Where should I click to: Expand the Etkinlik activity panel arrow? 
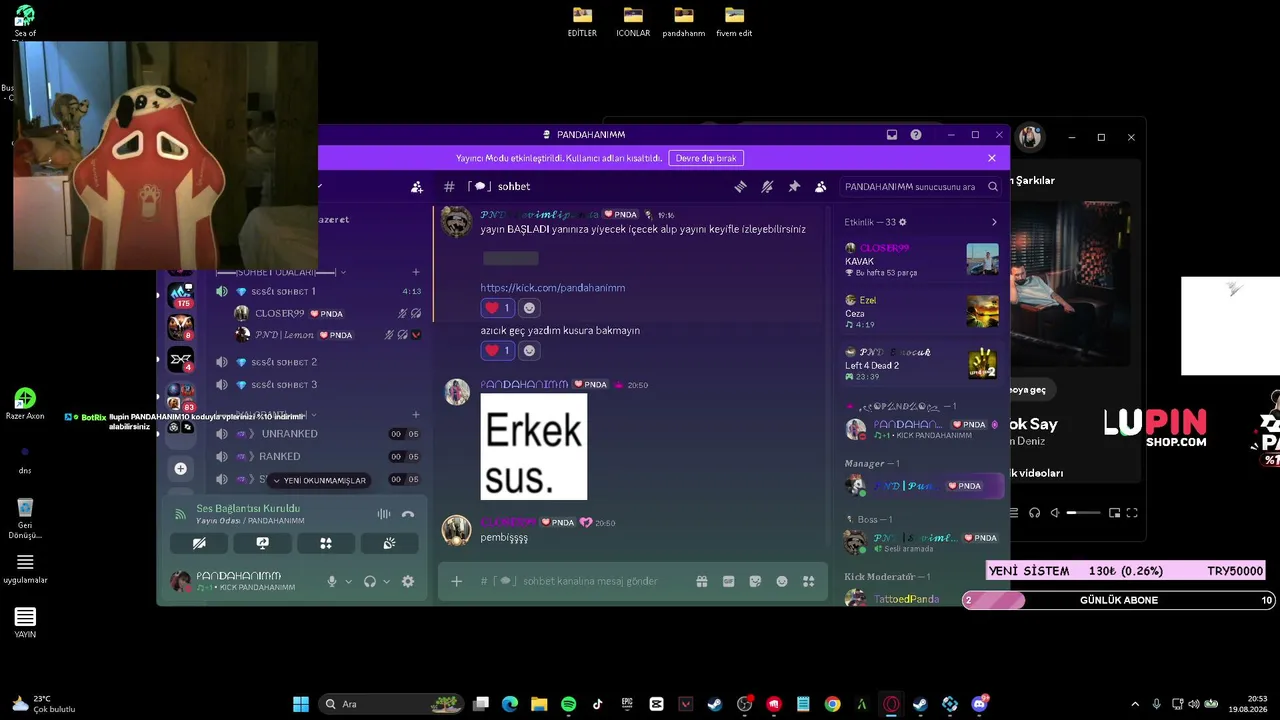tap(994, 222)
